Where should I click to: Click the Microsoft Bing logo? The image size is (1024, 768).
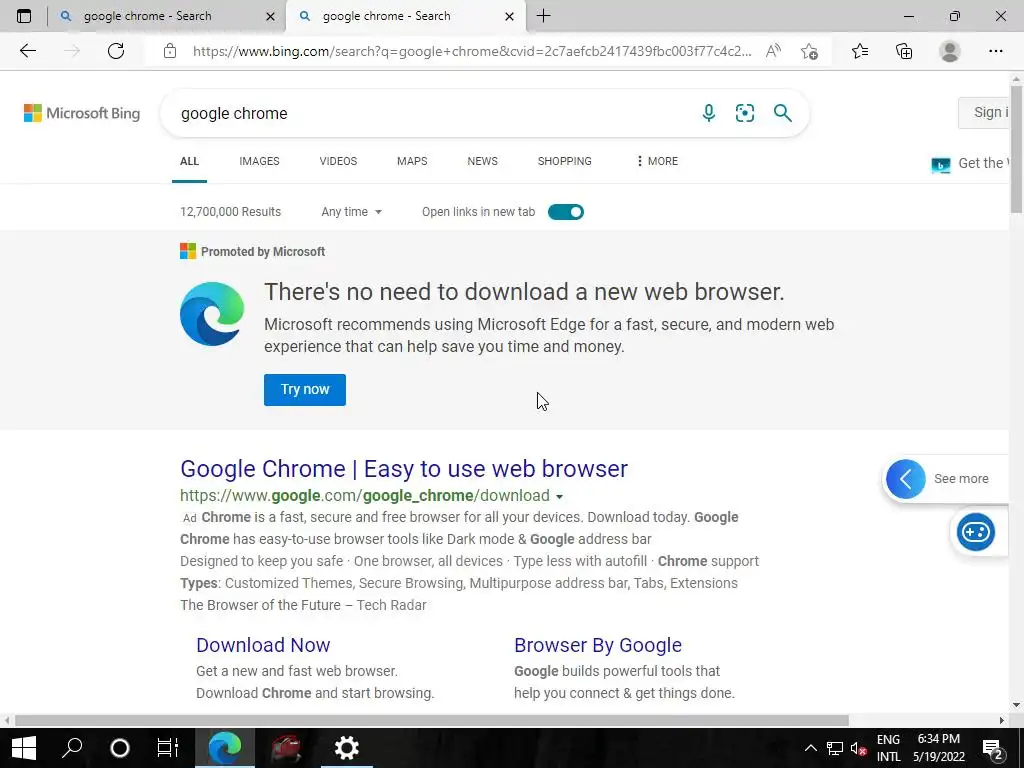[82, 113]
